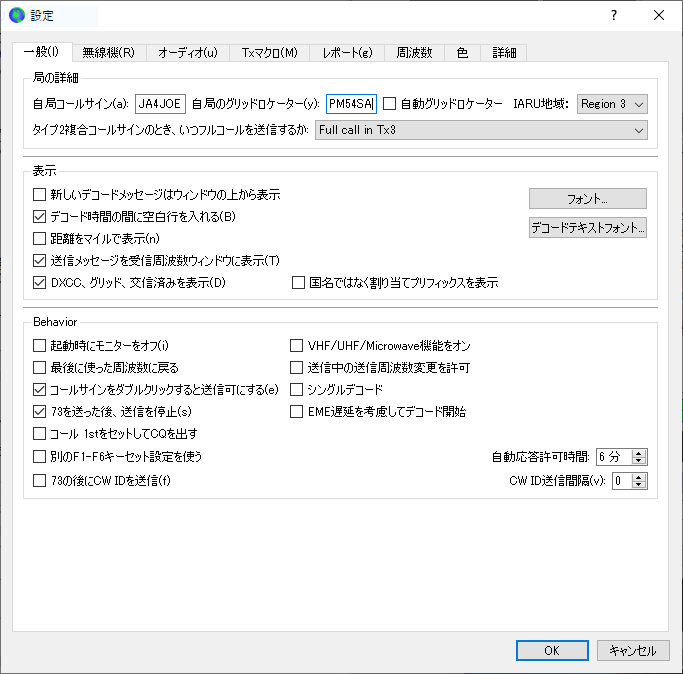The width and height of the screenshot is (683, 674).
Task: Click the 自動応答許可時間 value field 6 分
Action: [613, 457]
